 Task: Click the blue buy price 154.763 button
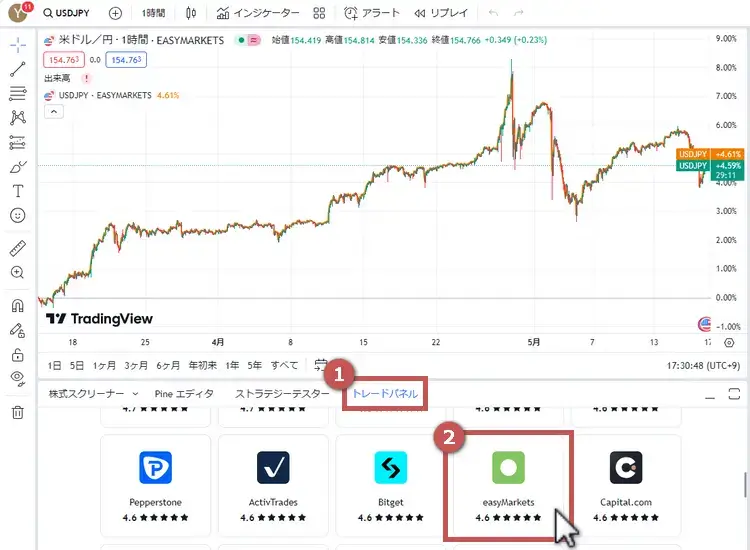point(126,60)
